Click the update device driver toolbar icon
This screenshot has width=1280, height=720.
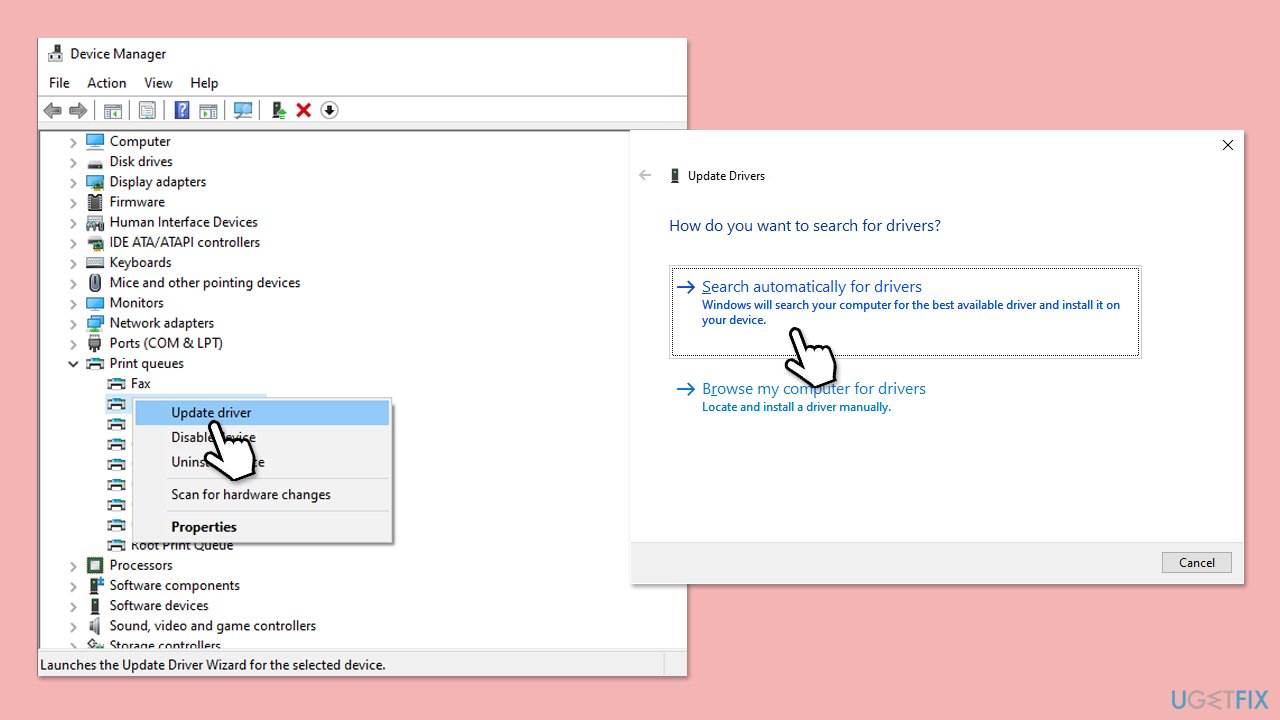click(279, 110)
